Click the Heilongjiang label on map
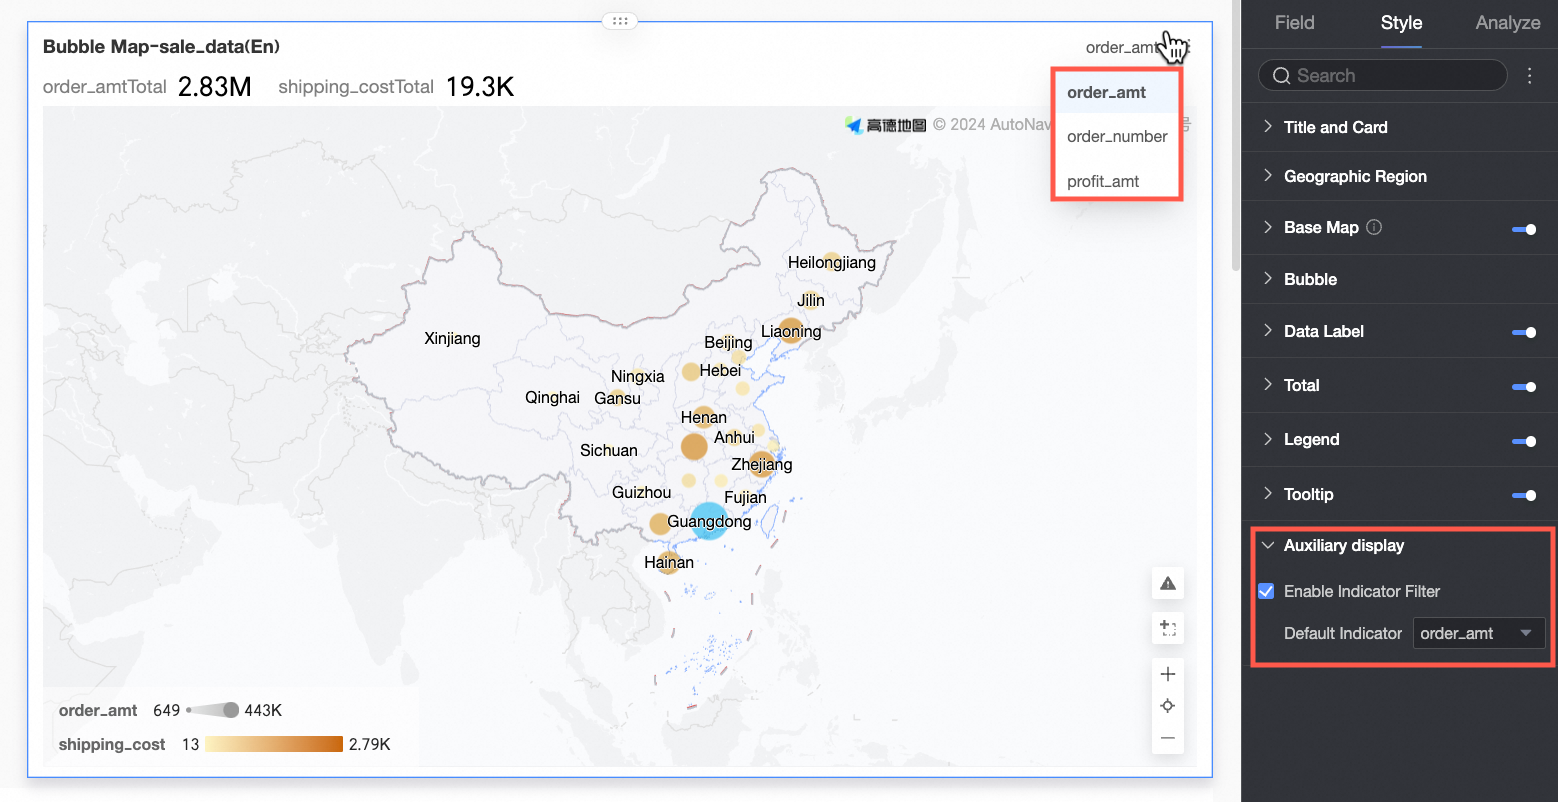Image resolution: width=1558 pixels, height=802 pixels. coord(832,262)
